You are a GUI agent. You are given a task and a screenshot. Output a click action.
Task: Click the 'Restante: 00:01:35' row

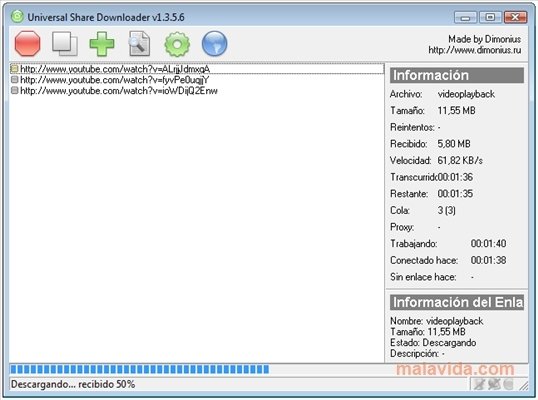tap(431, 193)
